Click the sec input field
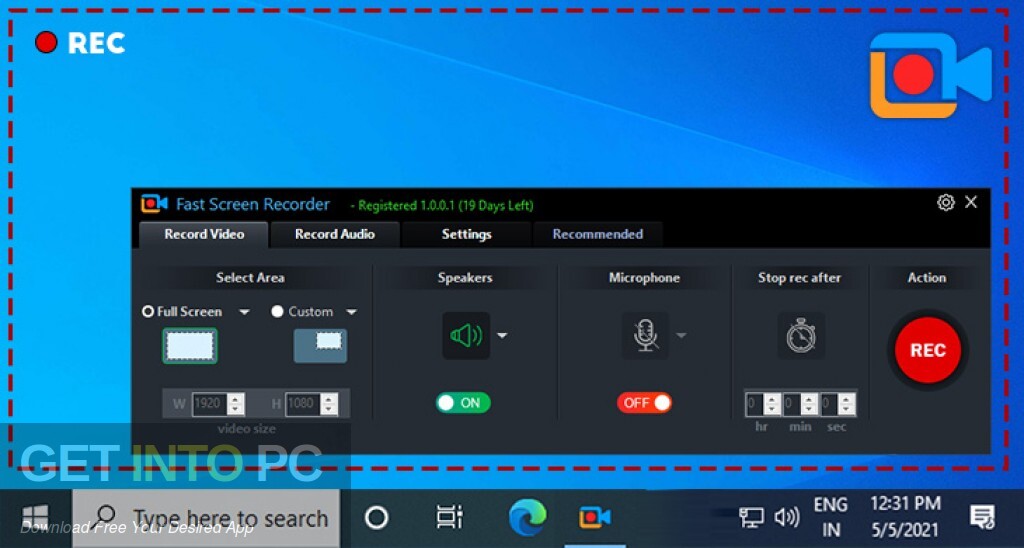1024x548 pixels. [x=829, y=404]
